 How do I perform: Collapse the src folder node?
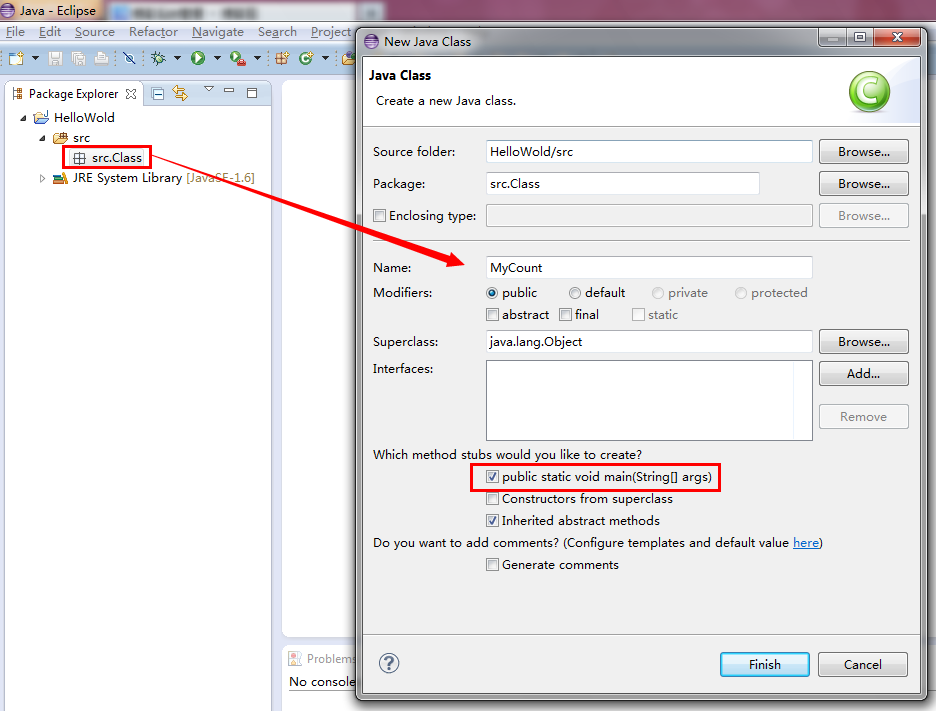(x=42, y=138)
